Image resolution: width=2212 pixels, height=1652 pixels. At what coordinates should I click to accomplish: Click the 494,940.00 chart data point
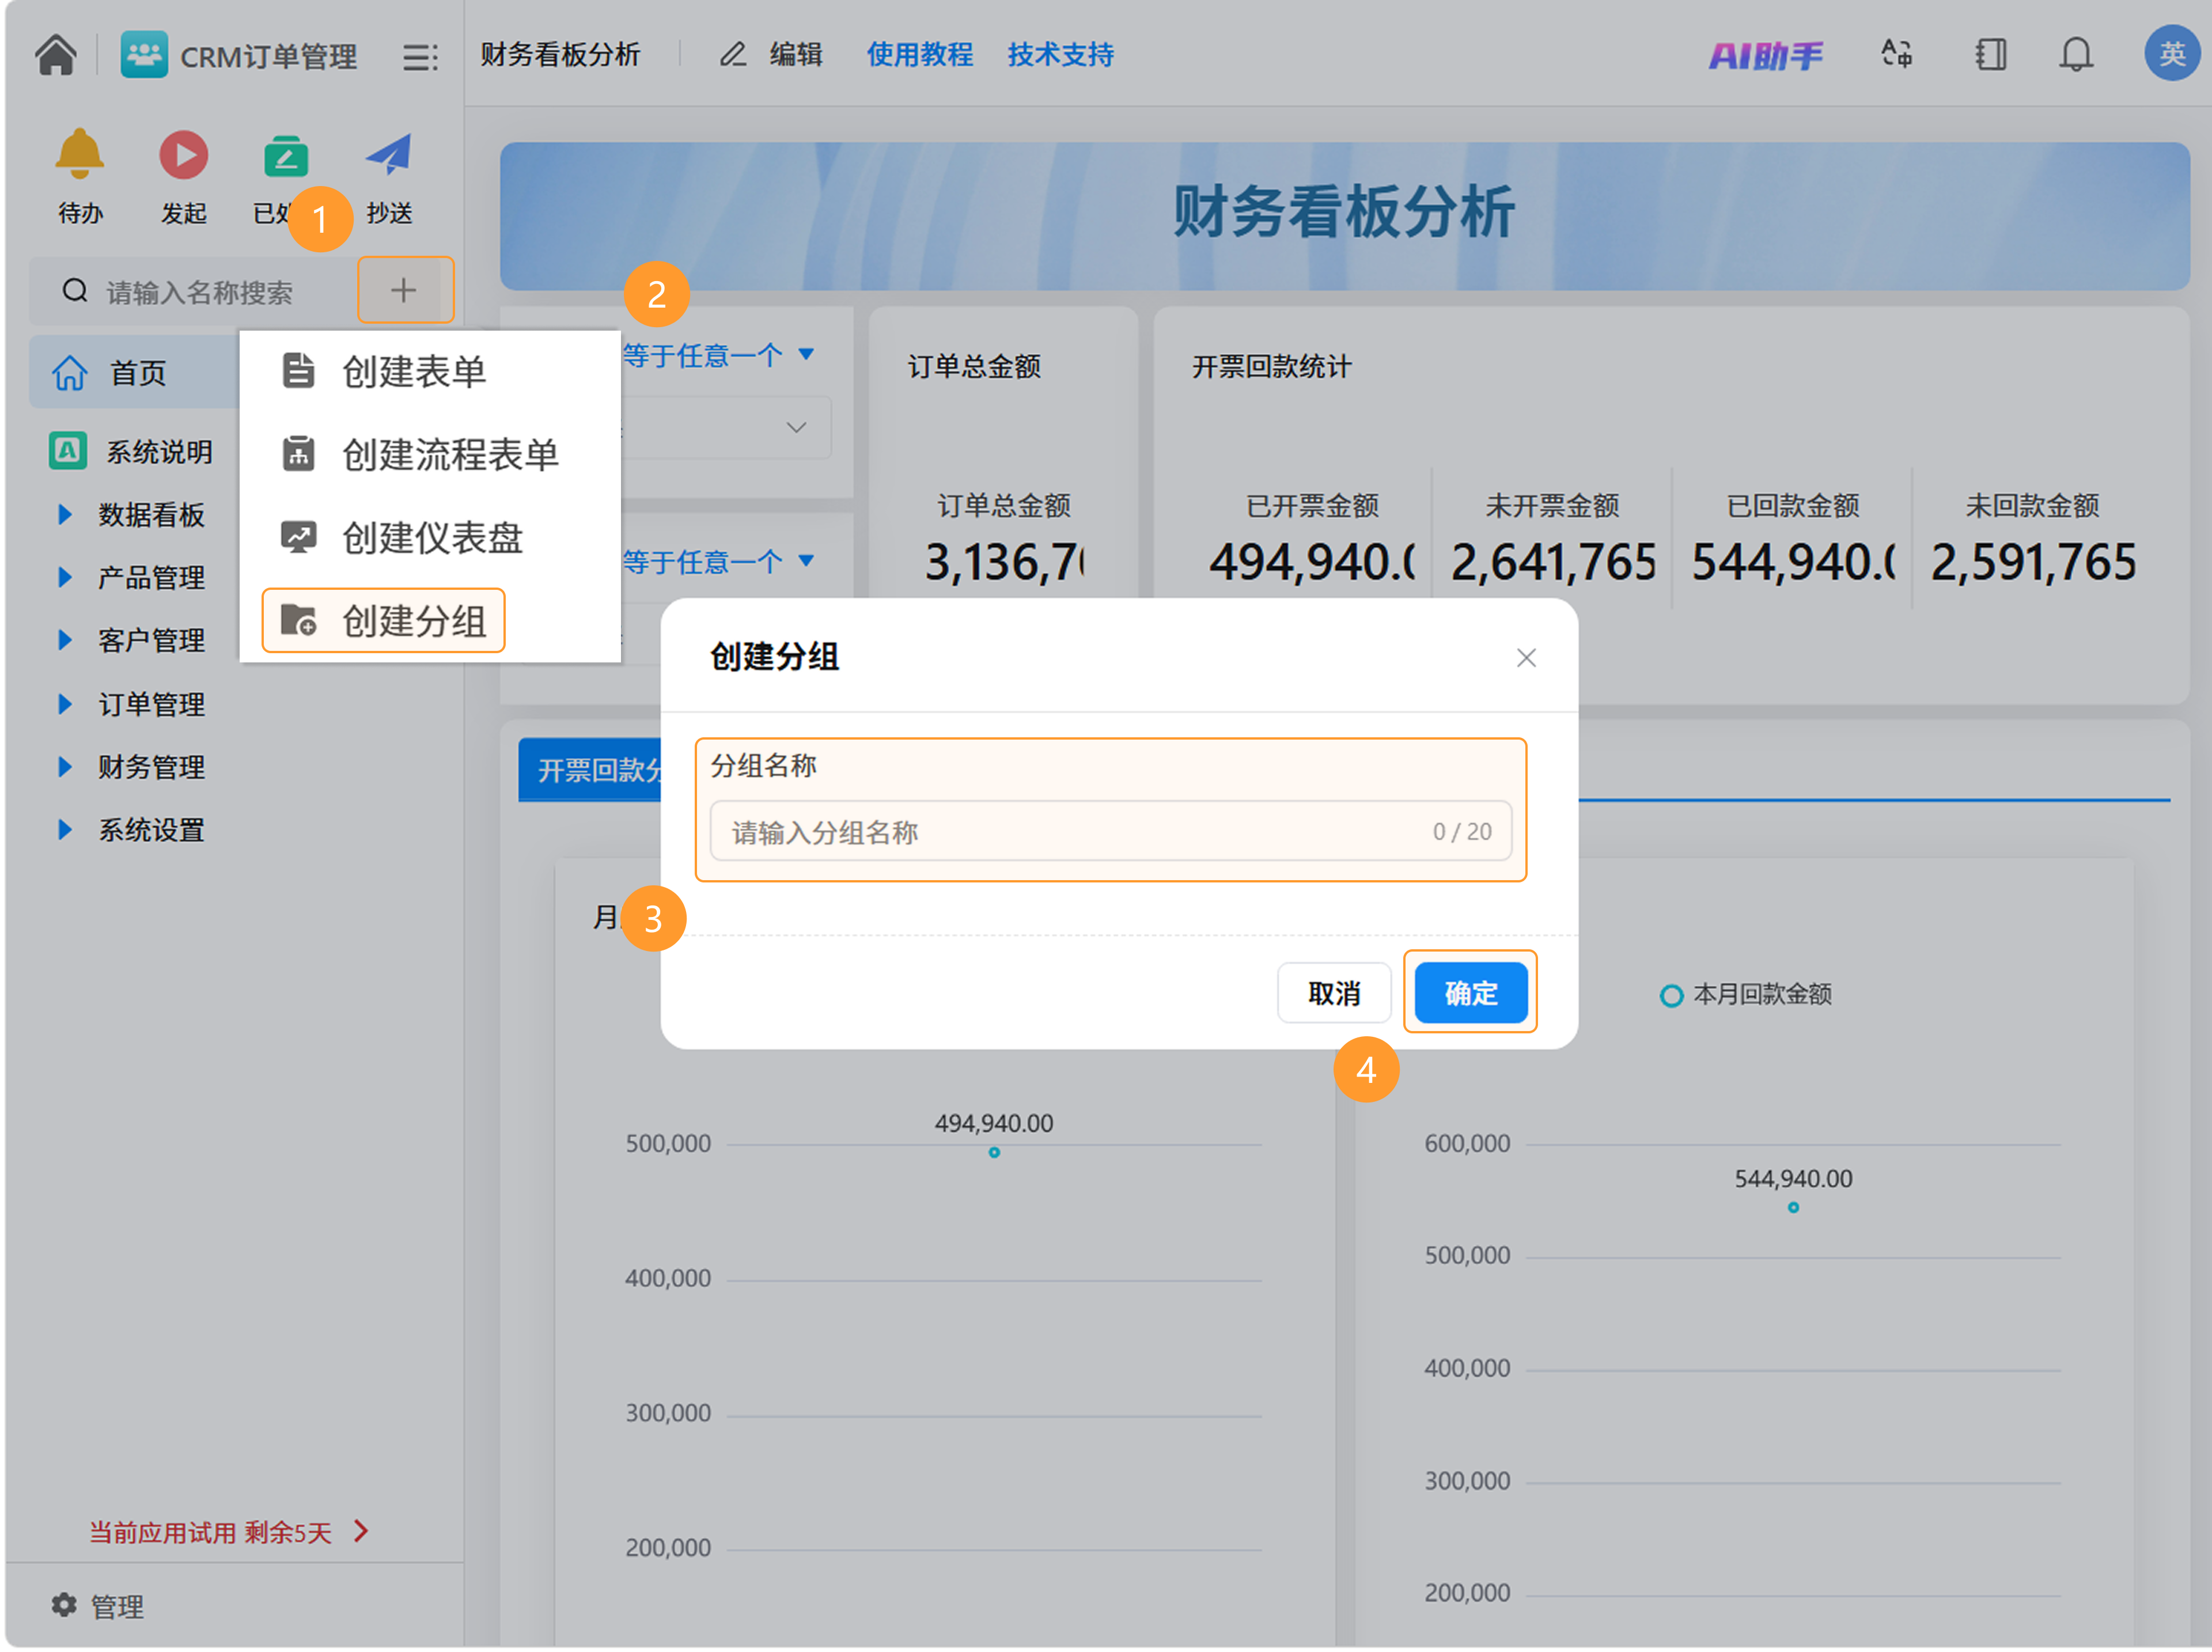tap(994, 1153)
